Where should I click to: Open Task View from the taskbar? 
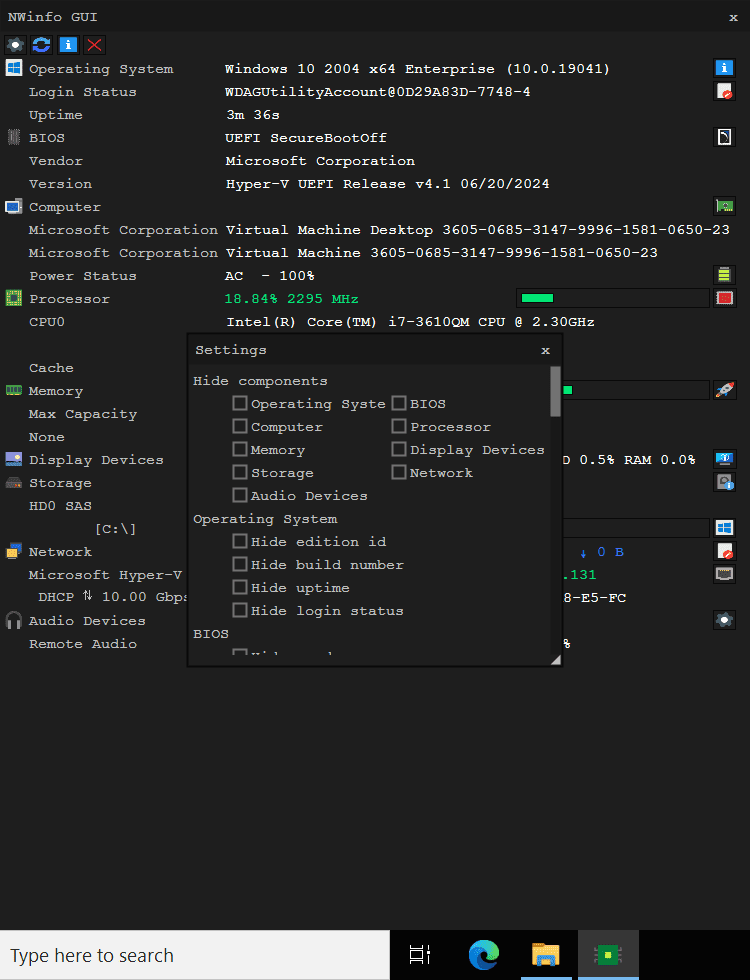(x=420, y=955)
